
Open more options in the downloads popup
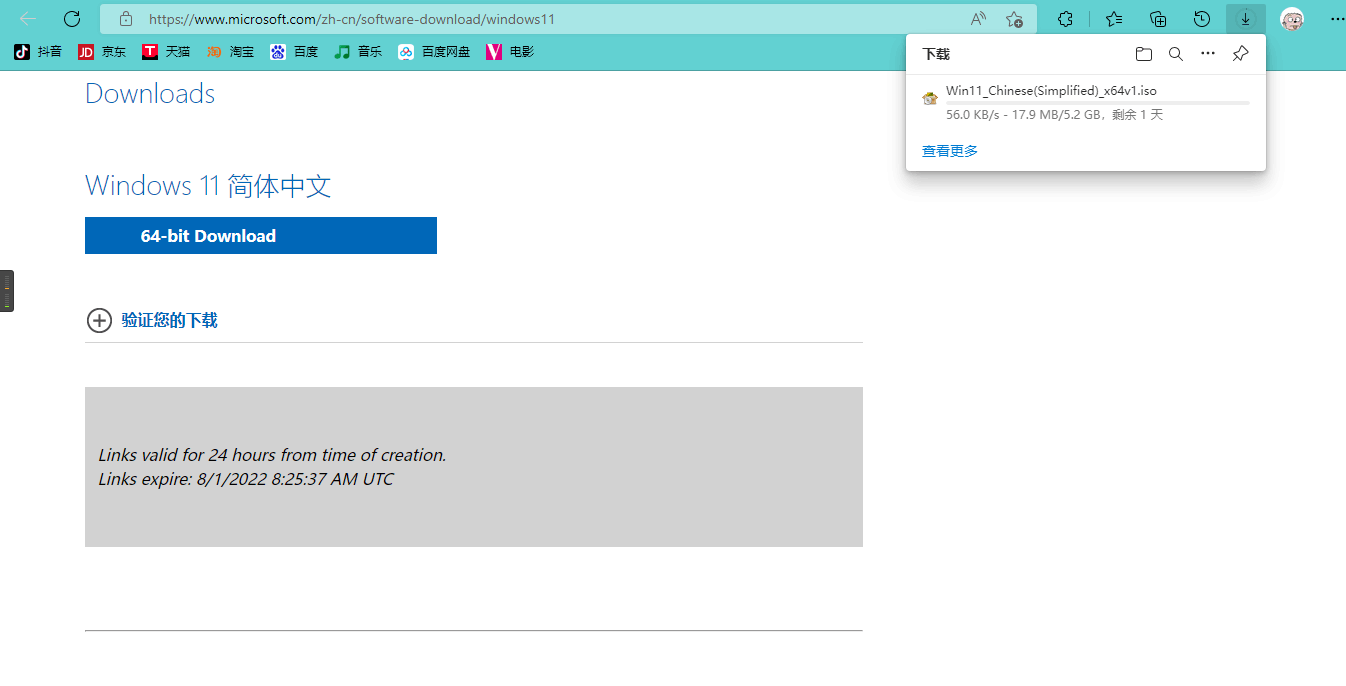1208,54
